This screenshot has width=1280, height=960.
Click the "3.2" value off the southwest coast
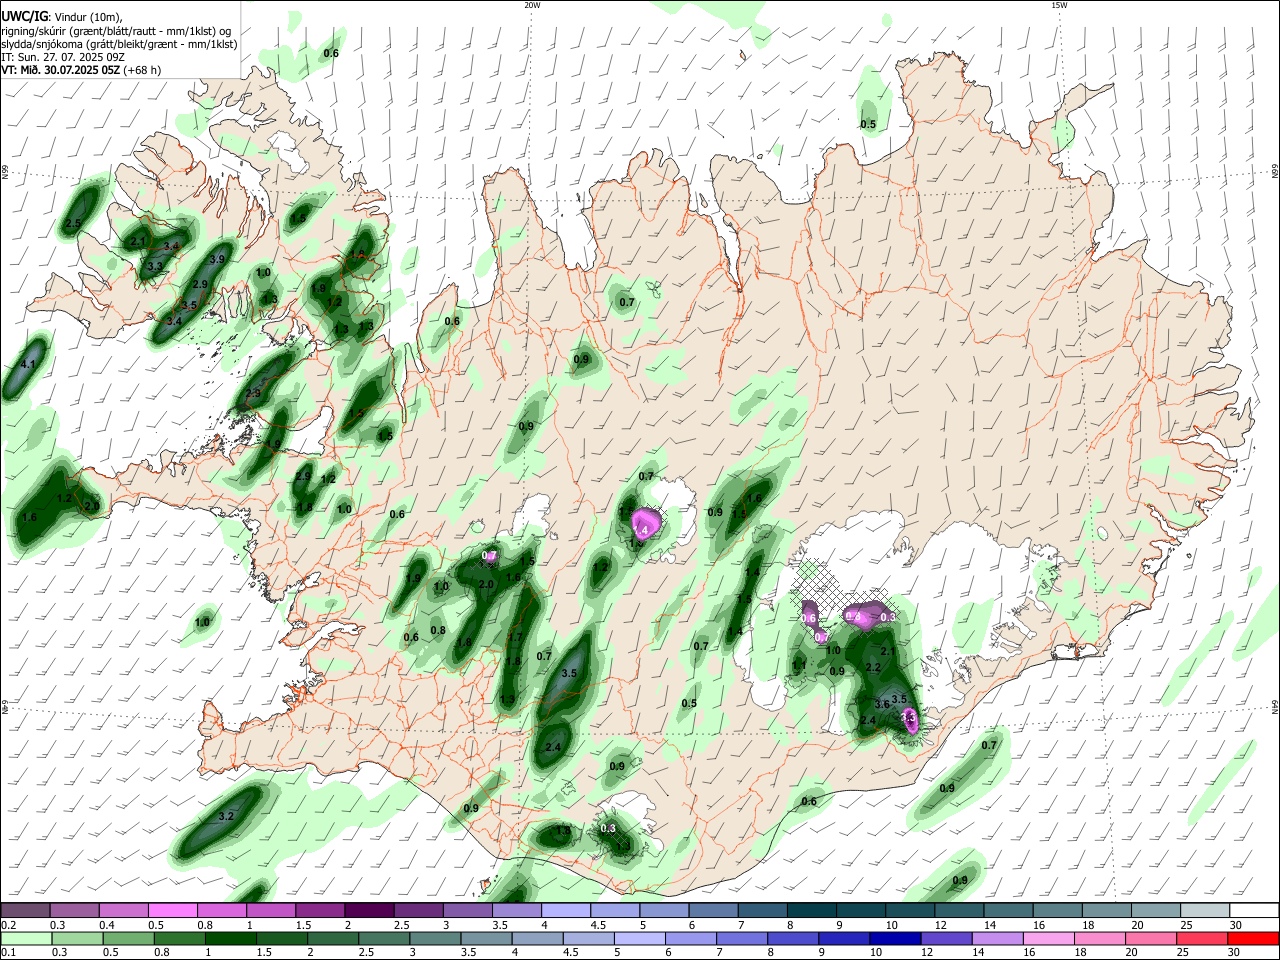click(226, 817)
